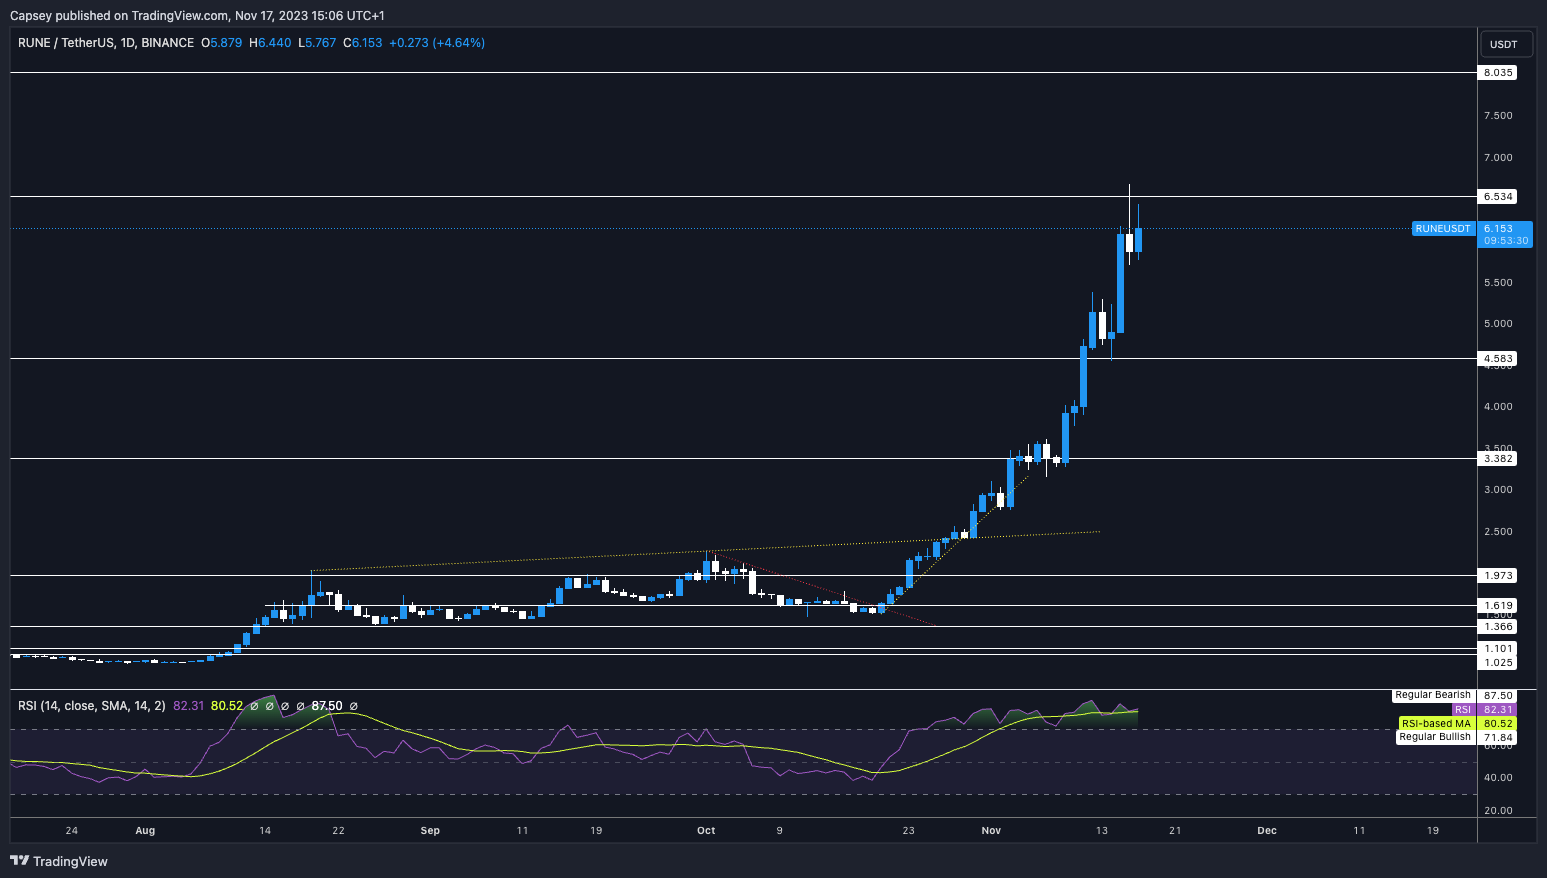Click the L5.767 low value in the header

pyautogui.click(x=317, y=43)
